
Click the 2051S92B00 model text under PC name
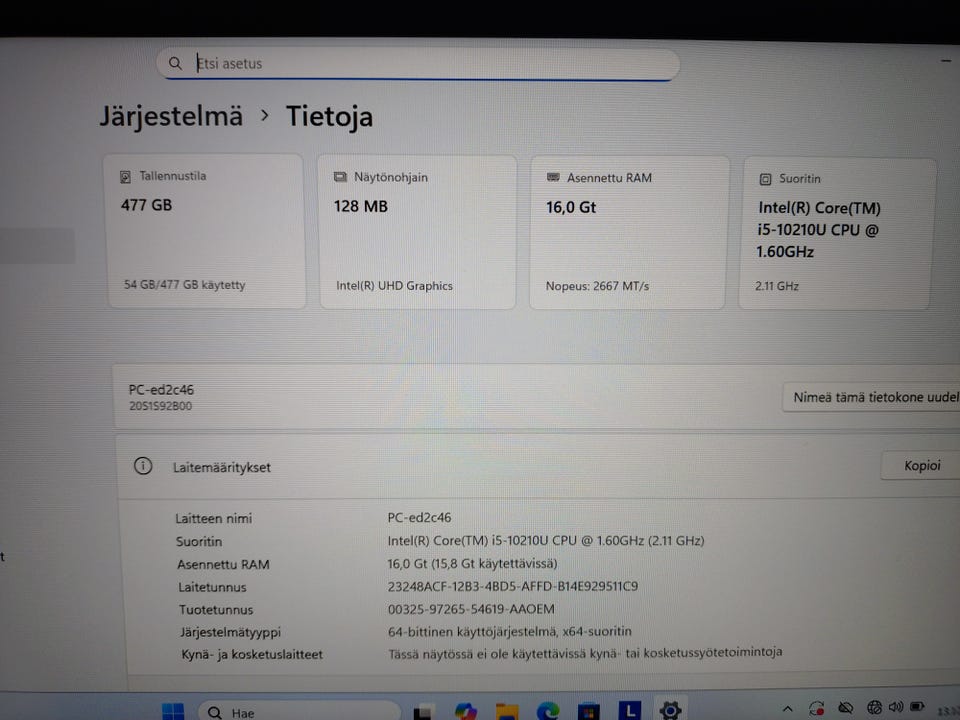coord(160,406)
